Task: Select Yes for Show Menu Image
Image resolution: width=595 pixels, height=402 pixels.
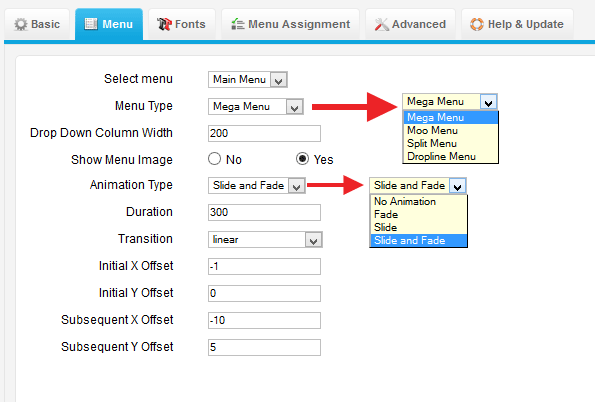Action: 302,159
